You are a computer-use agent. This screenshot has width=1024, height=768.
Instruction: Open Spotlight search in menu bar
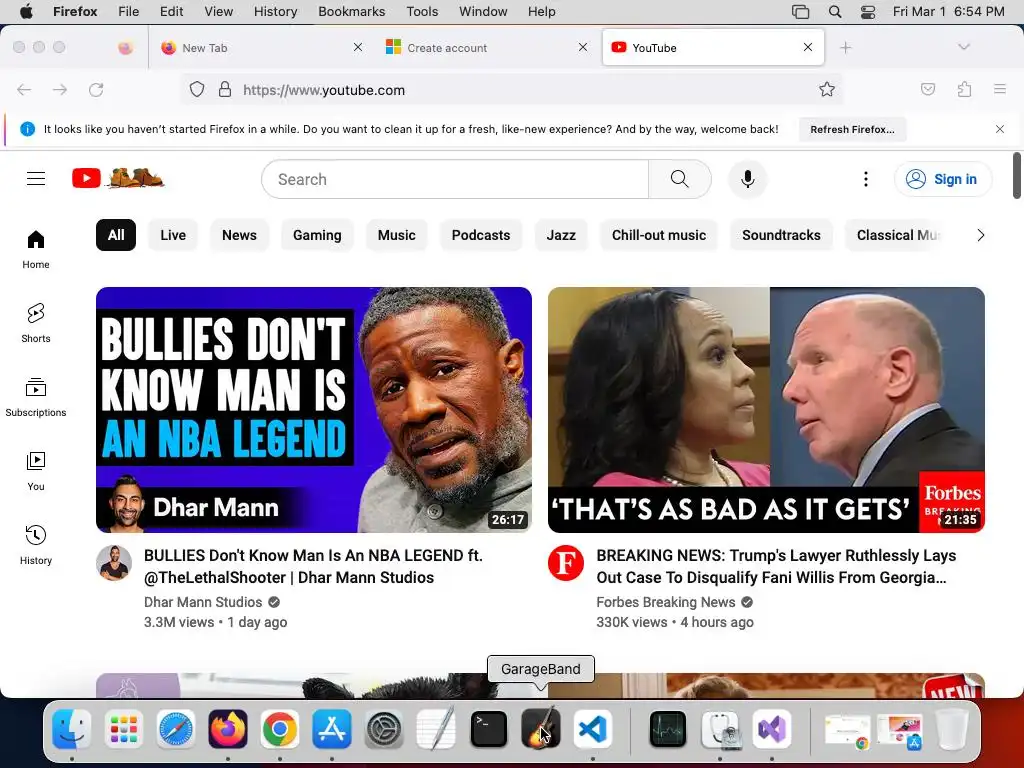(835, 12)
